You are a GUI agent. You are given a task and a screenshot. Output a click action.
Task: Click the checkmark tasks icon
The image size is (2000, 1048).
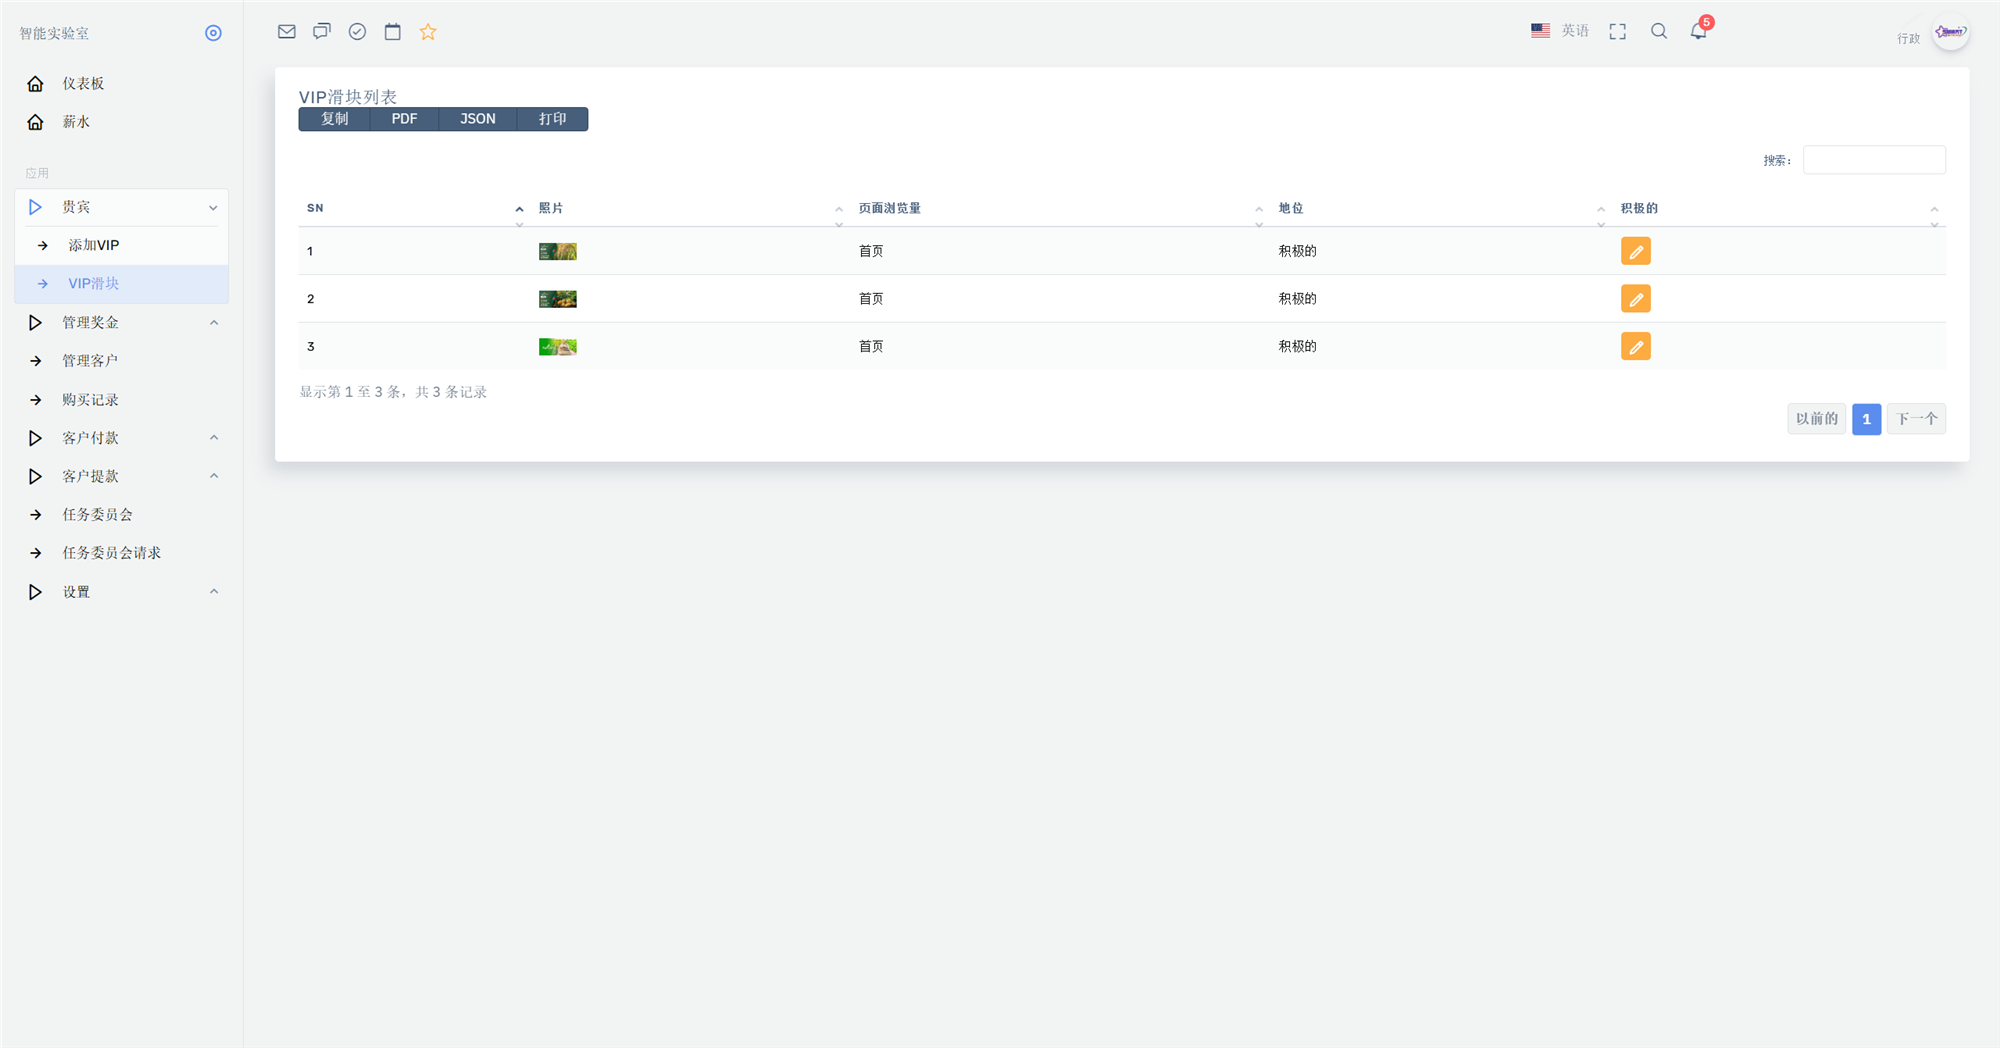pos(357,32)
